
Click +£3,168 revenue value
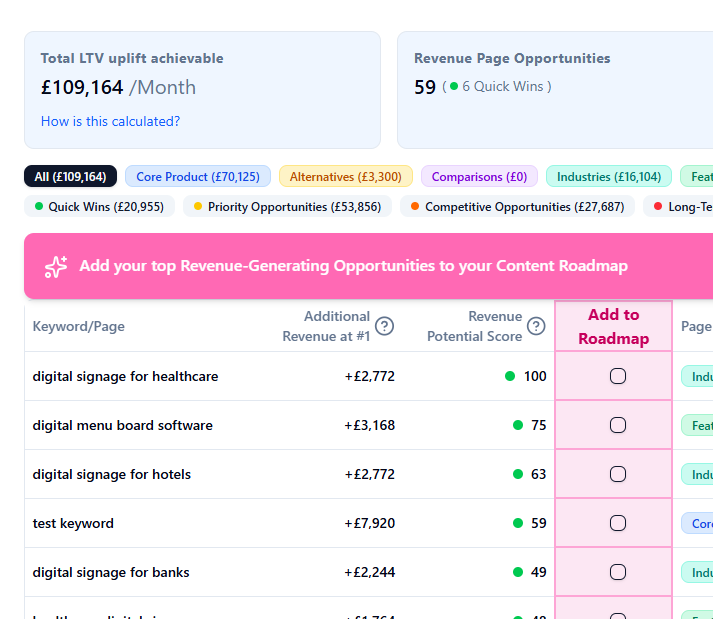pos(369,425)
